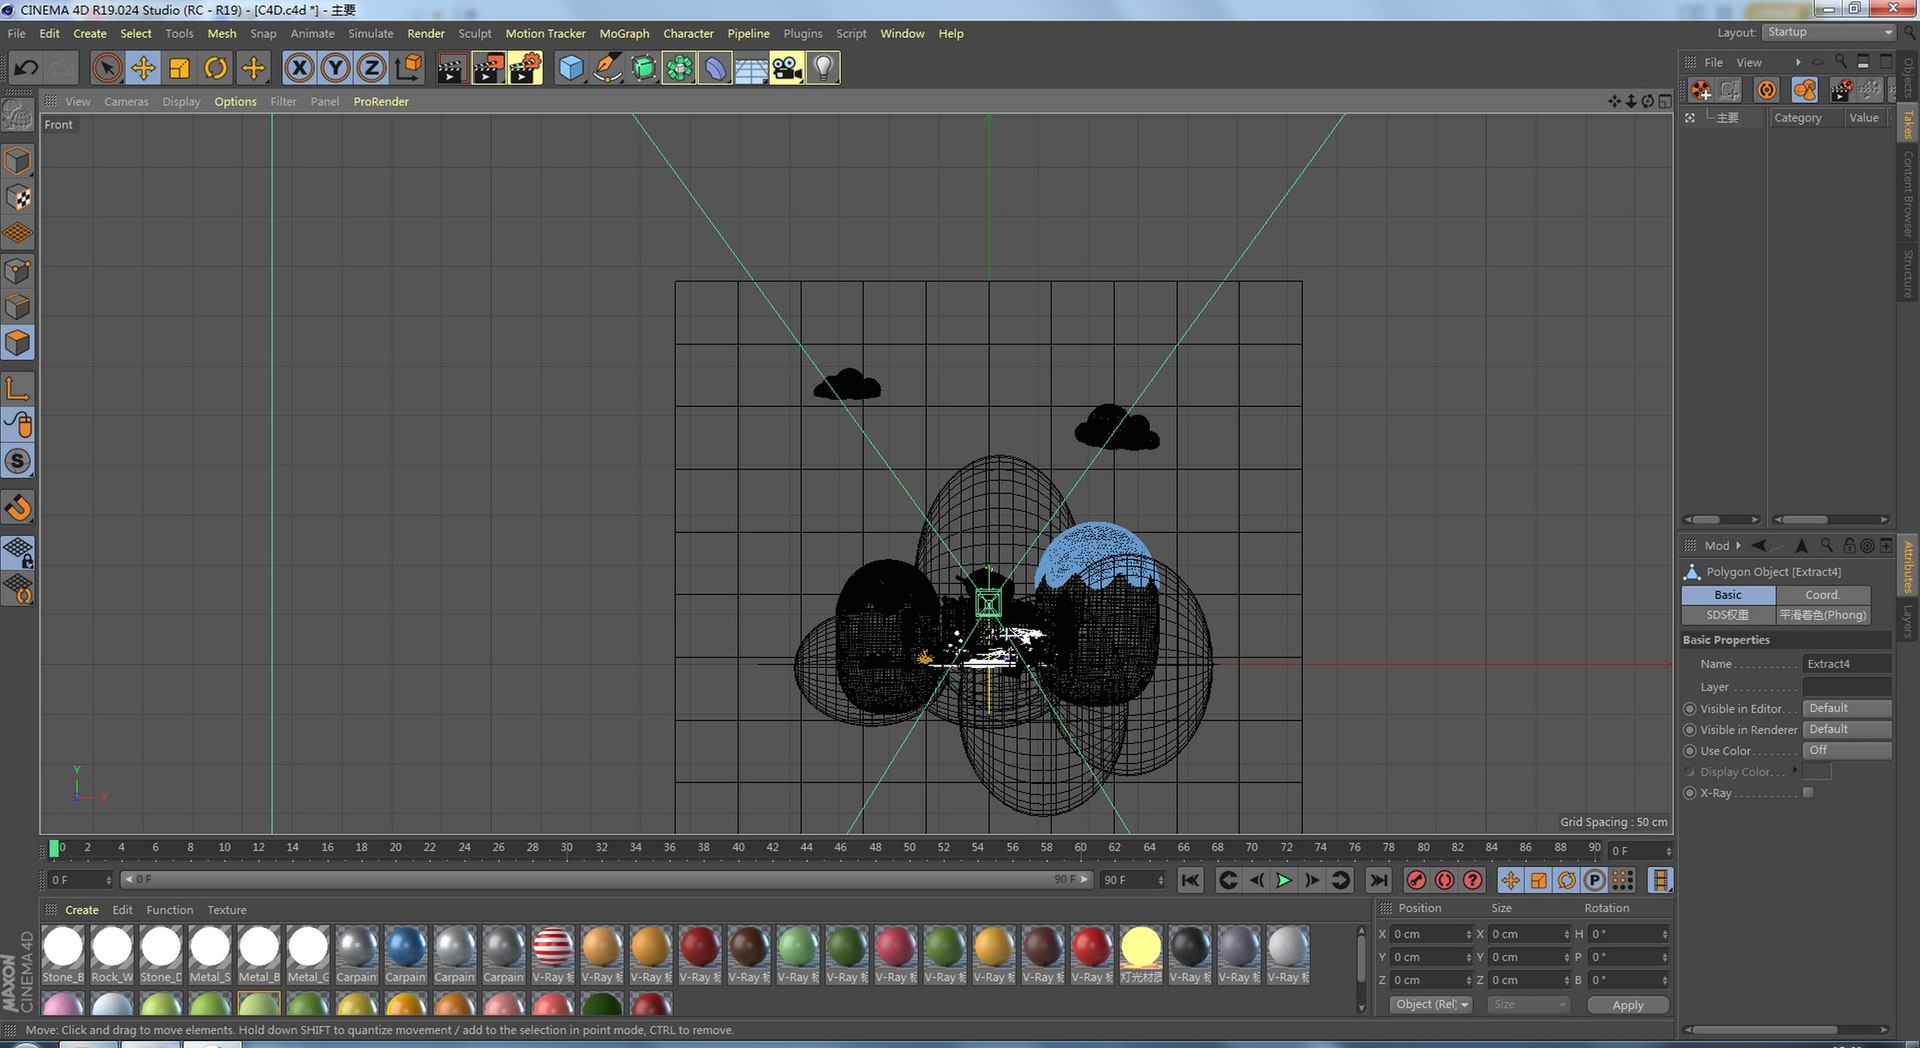The image size is (1920, 1048).
Task: Open the green Array modeling object
Action: [679, 68]
